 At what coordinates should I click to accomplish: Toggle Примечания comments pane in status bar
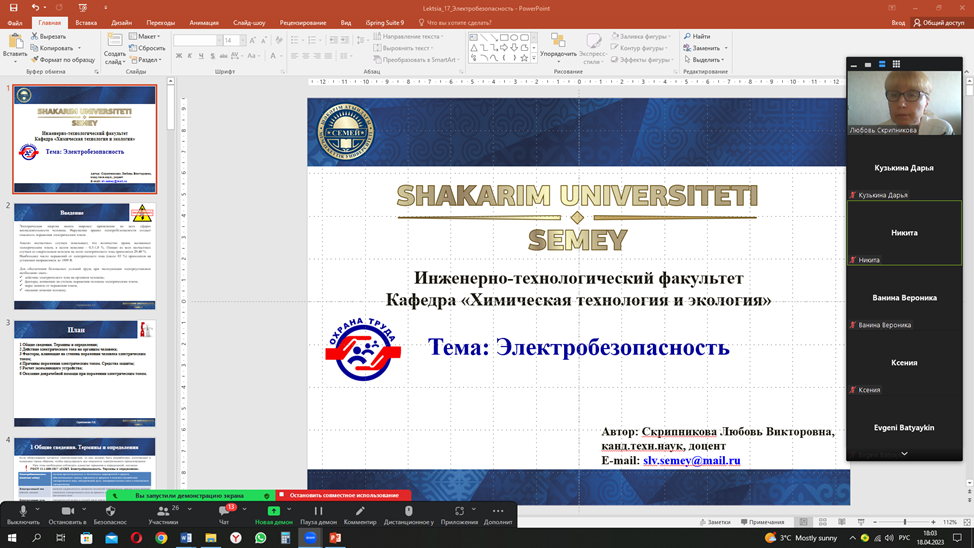click(x=762, y=522)
